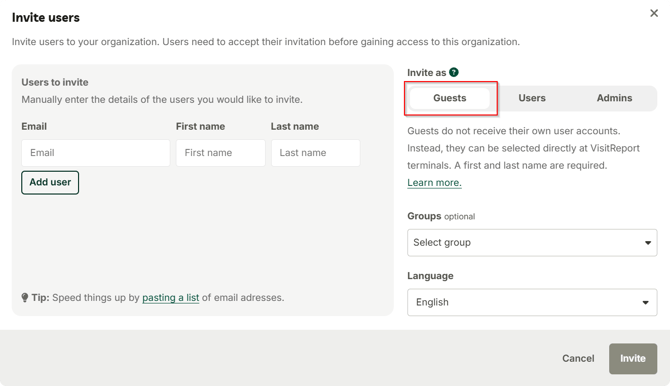This screenshot has width=670, height=386.
Task: Click into the Last name field
Action: [316, 153]
